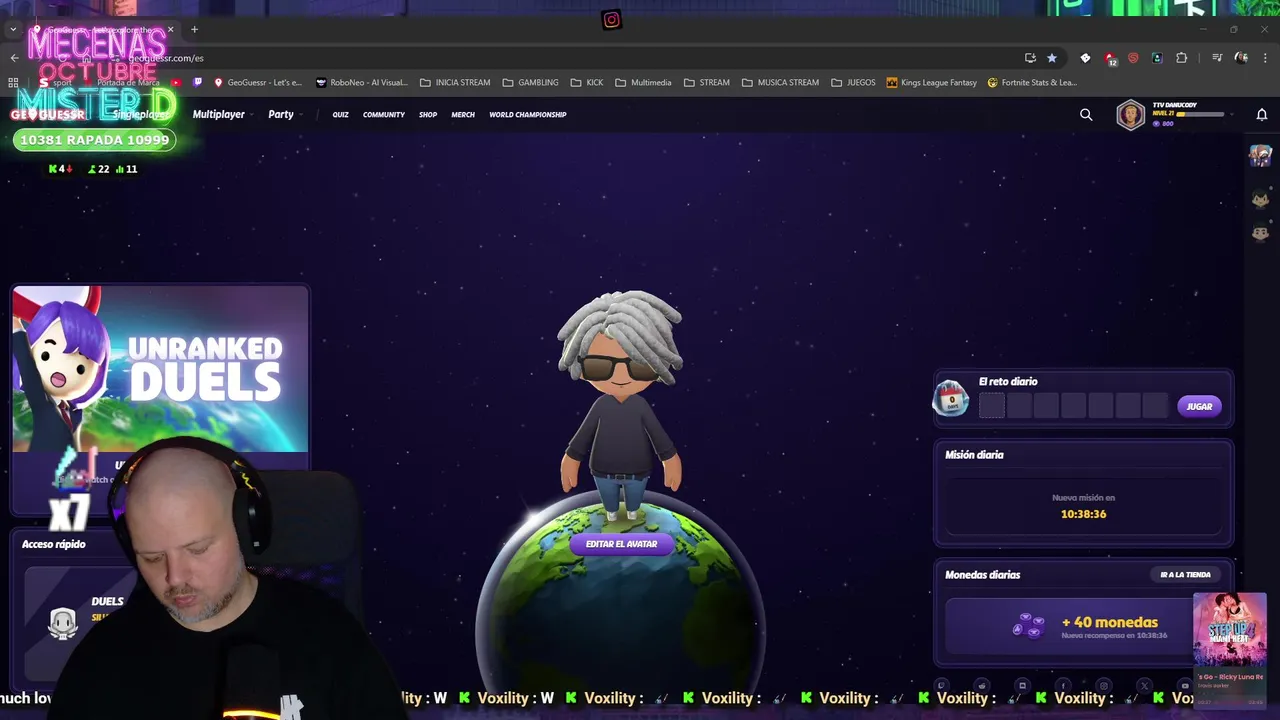Open the red spiral extension icon
1280x720 pixels.
coord(1133,58)
